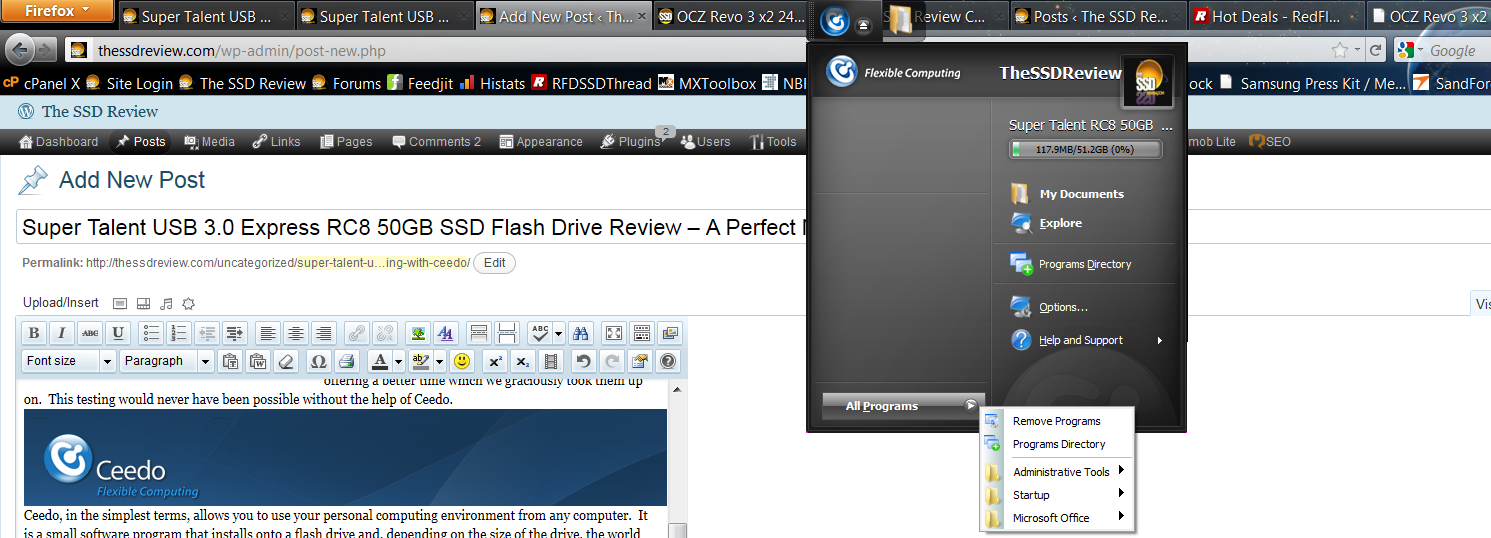Apply underline formatting
The width and height of the screenshot is (1491, 538).
[x=118, y=333]
